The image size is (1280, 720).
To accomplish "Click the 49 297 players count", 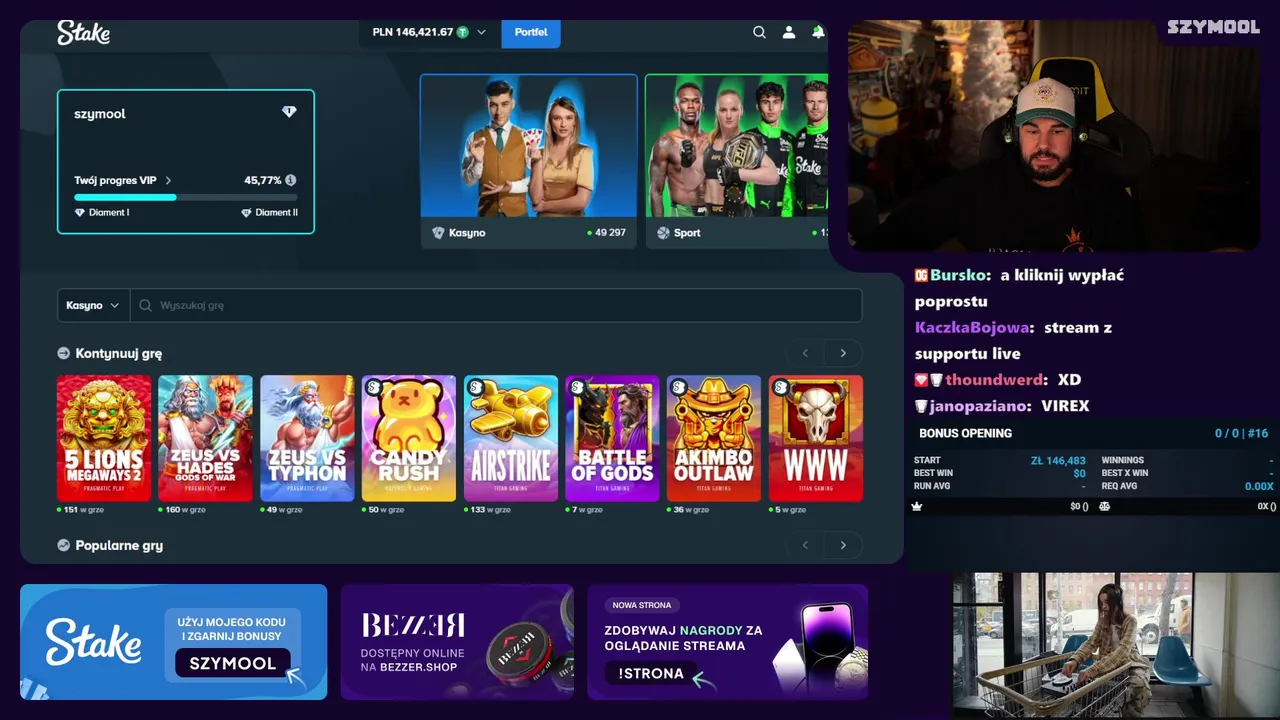I will [610, 232].
